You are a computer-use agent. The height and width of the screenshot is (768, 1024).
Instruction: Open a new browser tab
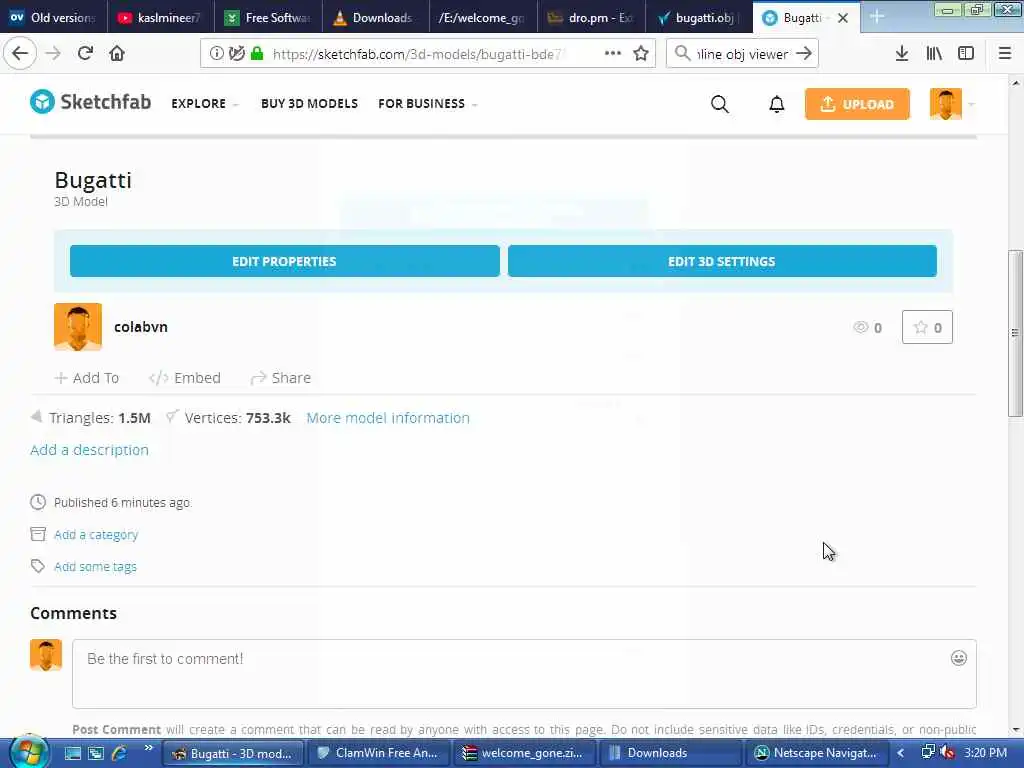[x=876, y=18]
